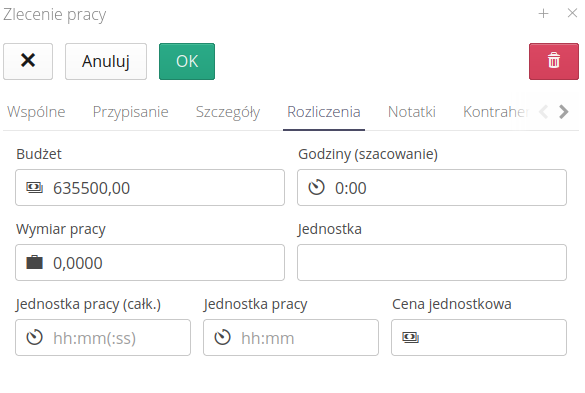Select the Szczegóły tab
The image size is (585, 393).
point(228,112)
